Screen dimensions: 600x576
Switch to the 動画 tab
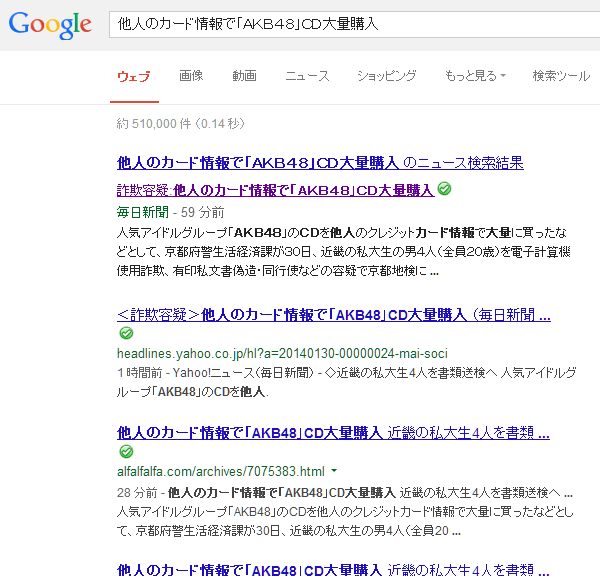click(244, 76)
